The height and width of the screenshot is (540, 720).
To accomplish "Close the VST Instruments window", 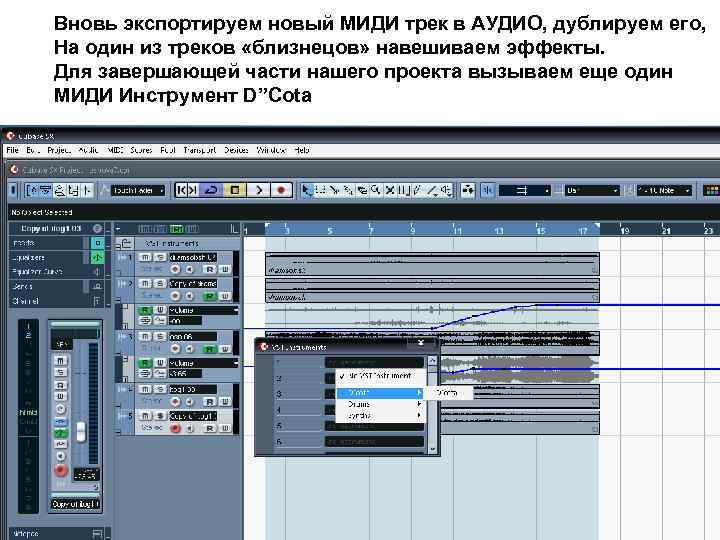I will tap(421, 343).
